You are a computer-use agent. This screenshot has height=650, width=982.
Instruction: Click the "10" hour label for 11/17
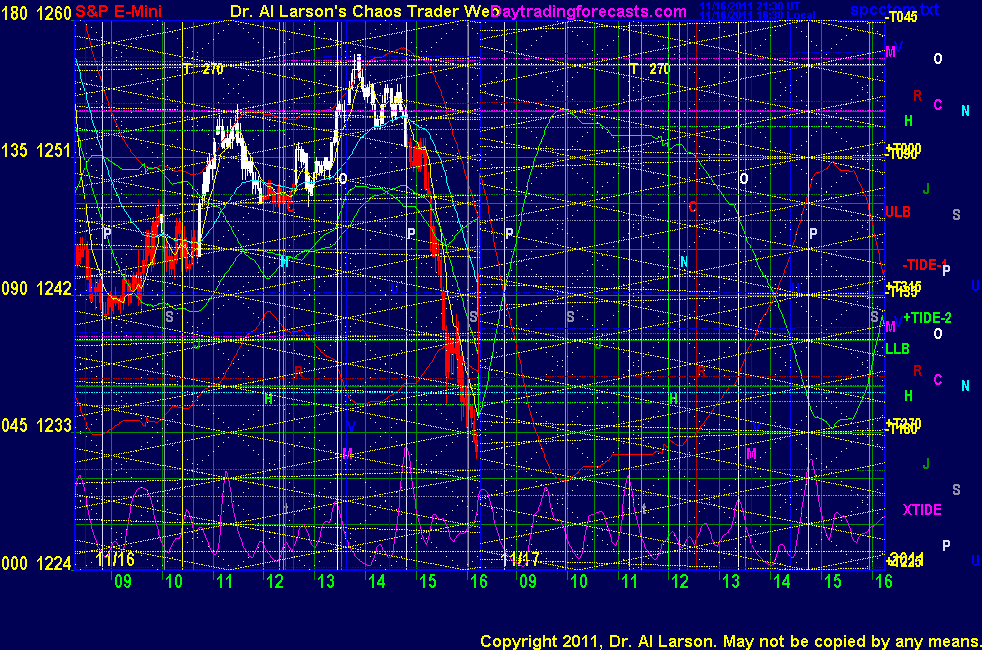tap(579, 581)
